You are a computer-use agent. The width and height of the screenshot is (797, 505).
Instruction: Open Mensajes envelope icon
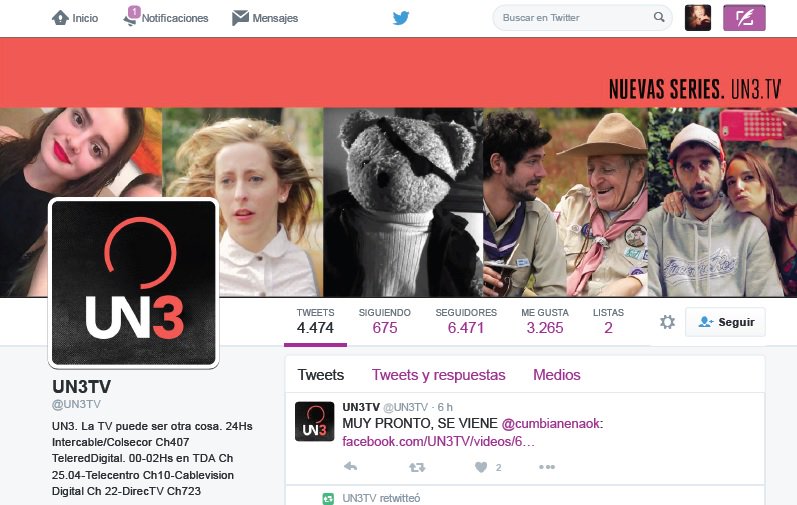(x=240, y=18)
